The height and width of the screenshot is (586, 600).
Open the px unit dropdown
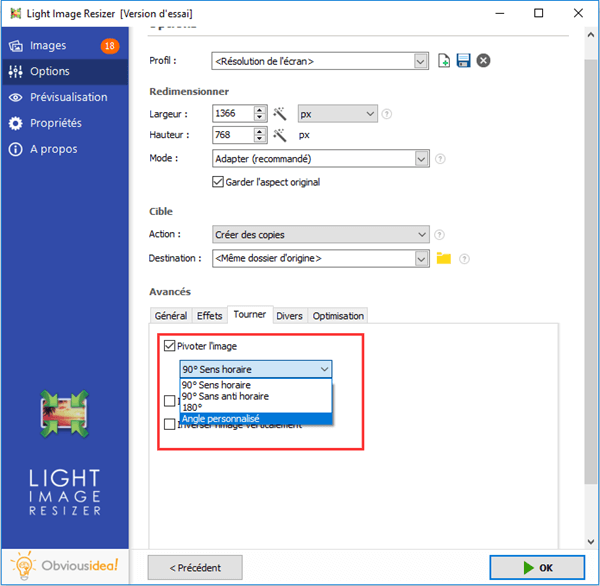(x=338, y=114)
